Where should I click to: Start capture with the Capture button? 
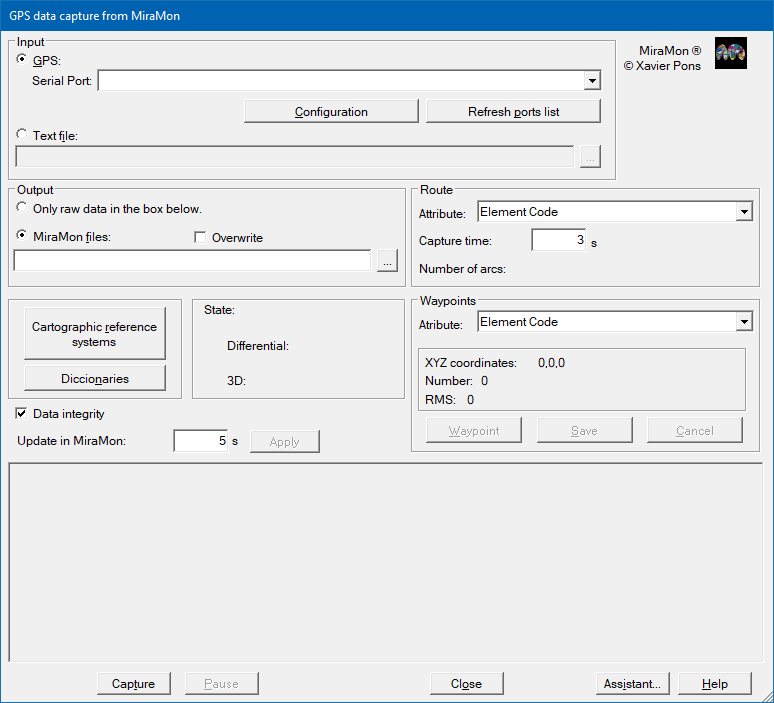133,684
